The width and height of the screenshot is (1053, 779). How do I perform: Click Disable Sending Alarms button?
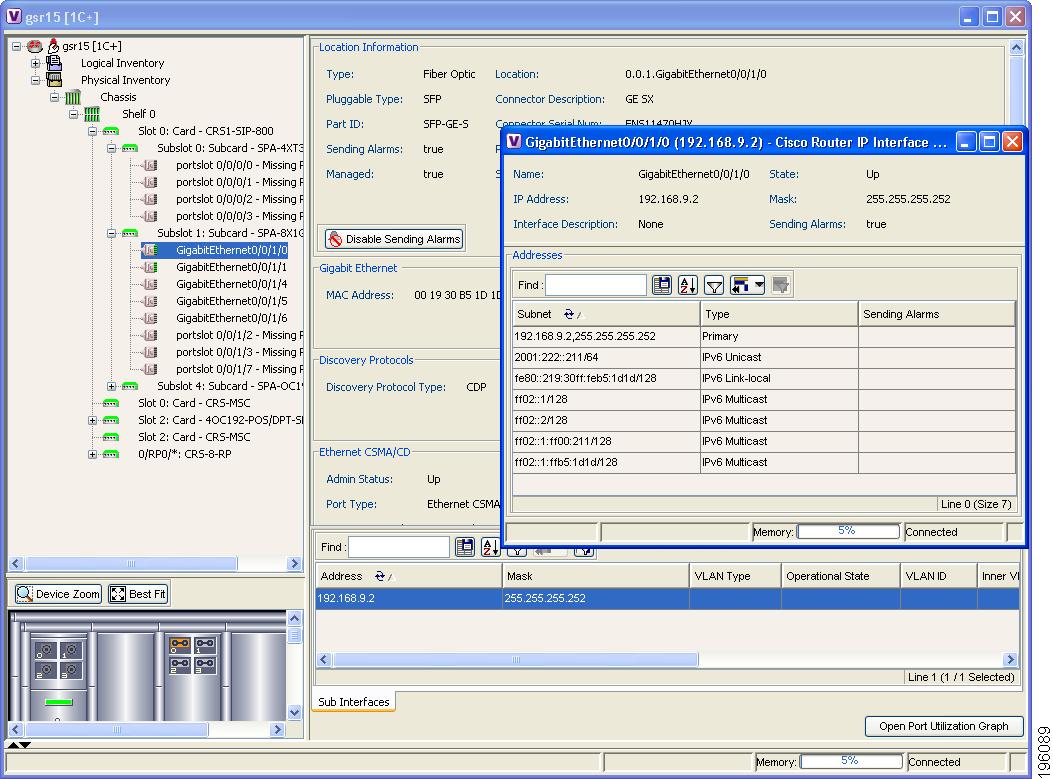pyautogui.click(x=394, y=239)
